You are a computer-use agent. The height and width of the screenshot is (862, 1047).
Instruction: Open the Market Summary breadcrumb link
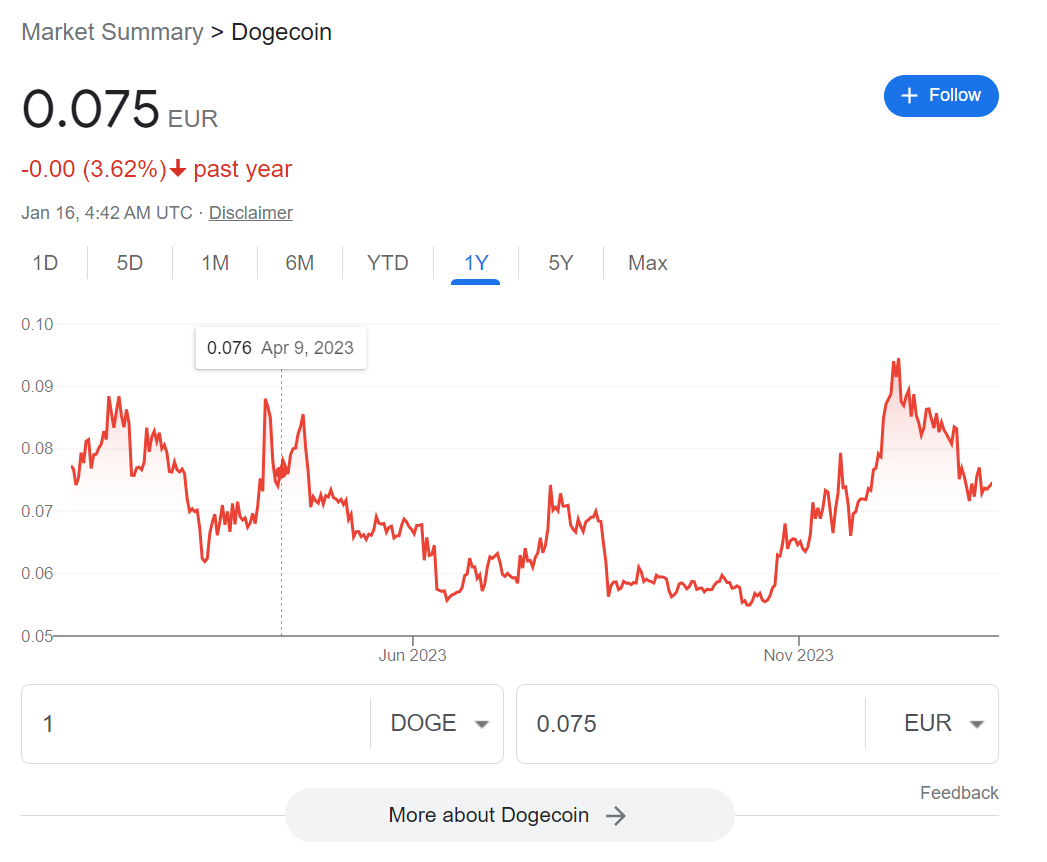coord(112,32)
